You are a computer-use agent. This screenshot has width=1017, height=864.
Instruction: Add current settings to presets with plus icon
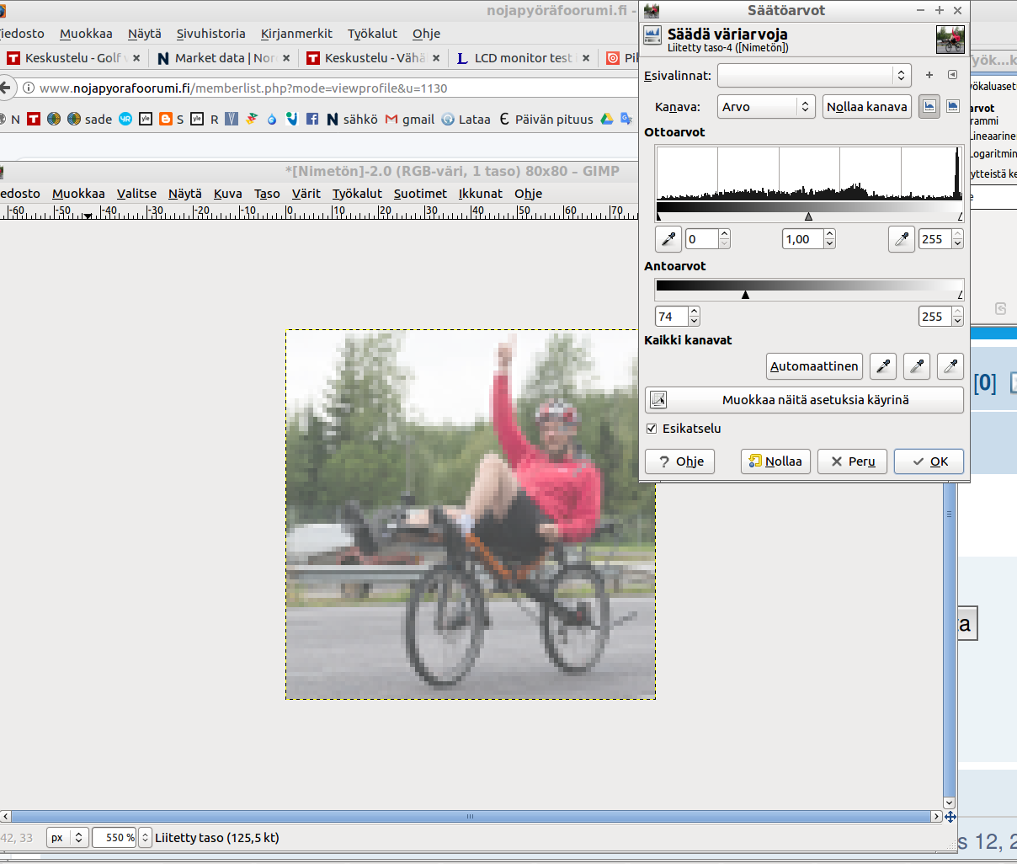(x=929, y=75)
